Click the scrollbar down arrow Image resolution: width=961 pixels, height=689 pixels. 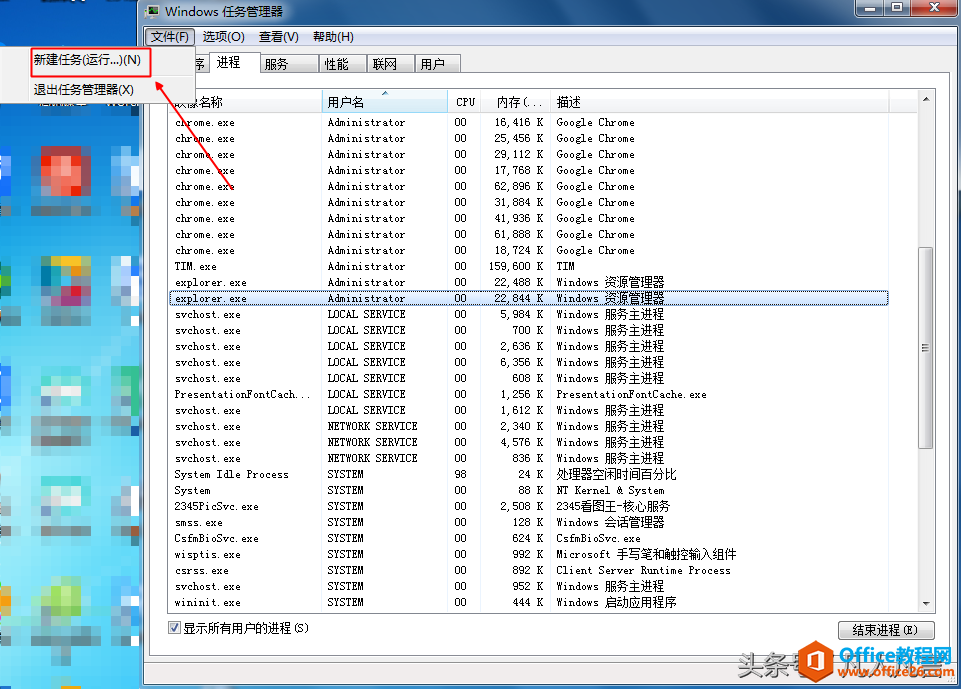[925, 603]
